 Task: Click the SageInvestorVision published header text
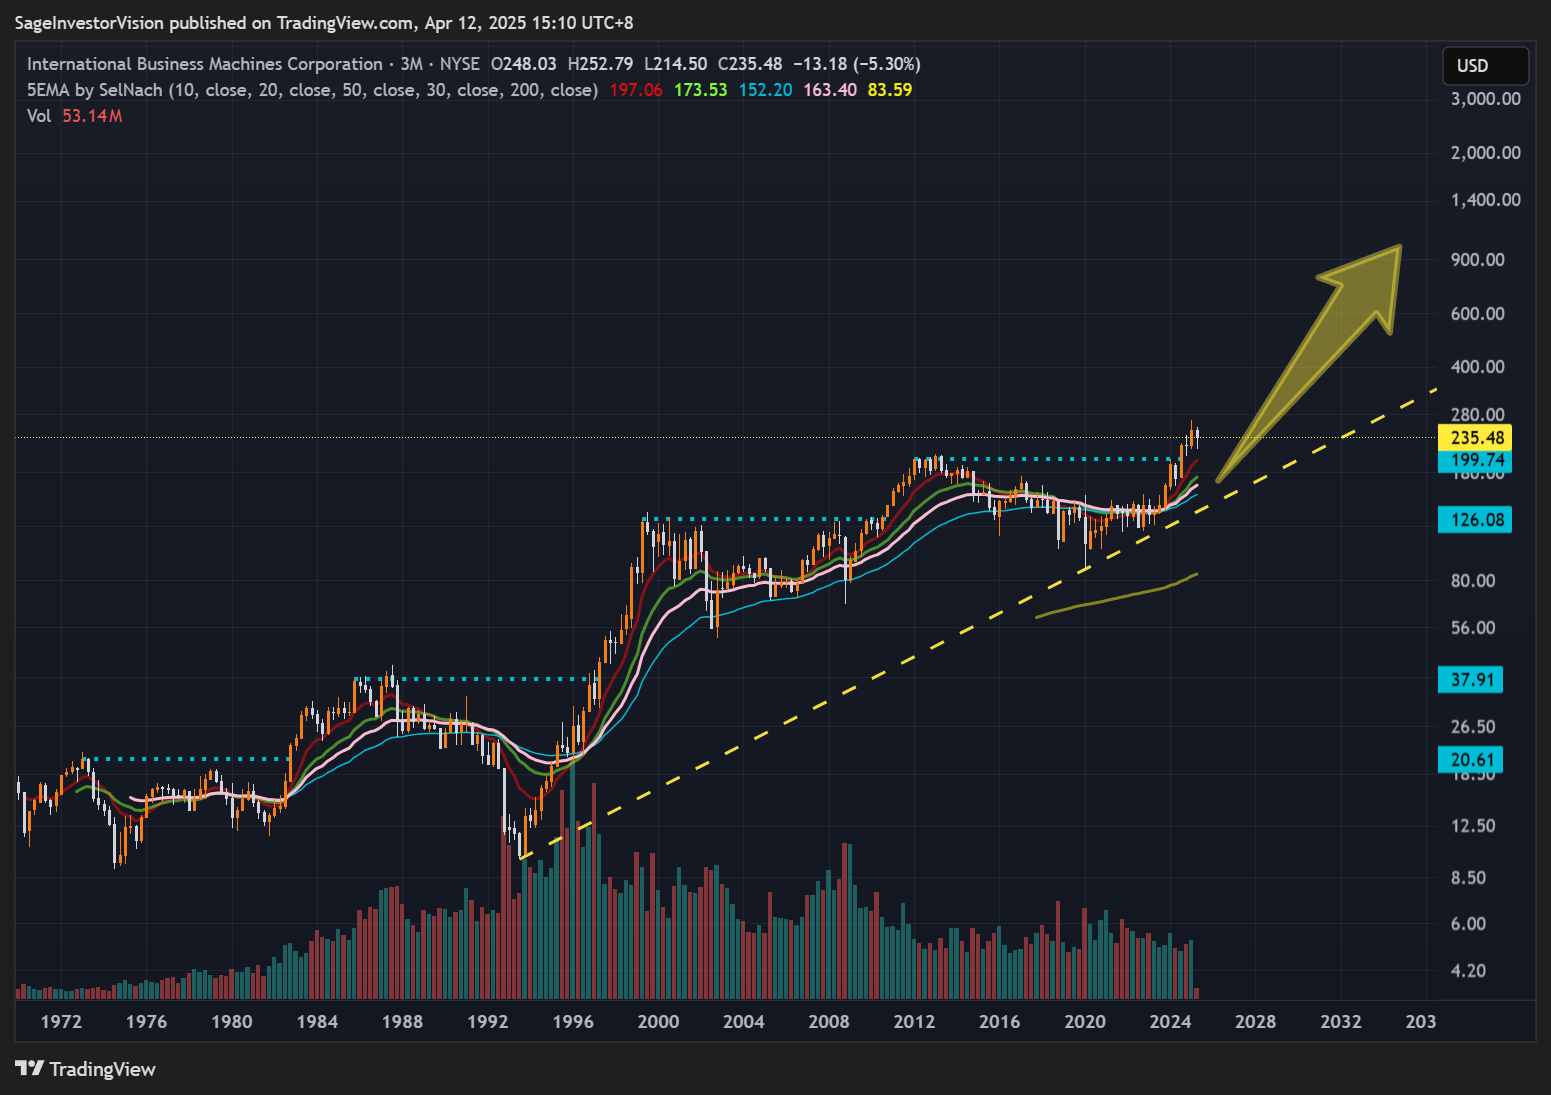point(324,23)
